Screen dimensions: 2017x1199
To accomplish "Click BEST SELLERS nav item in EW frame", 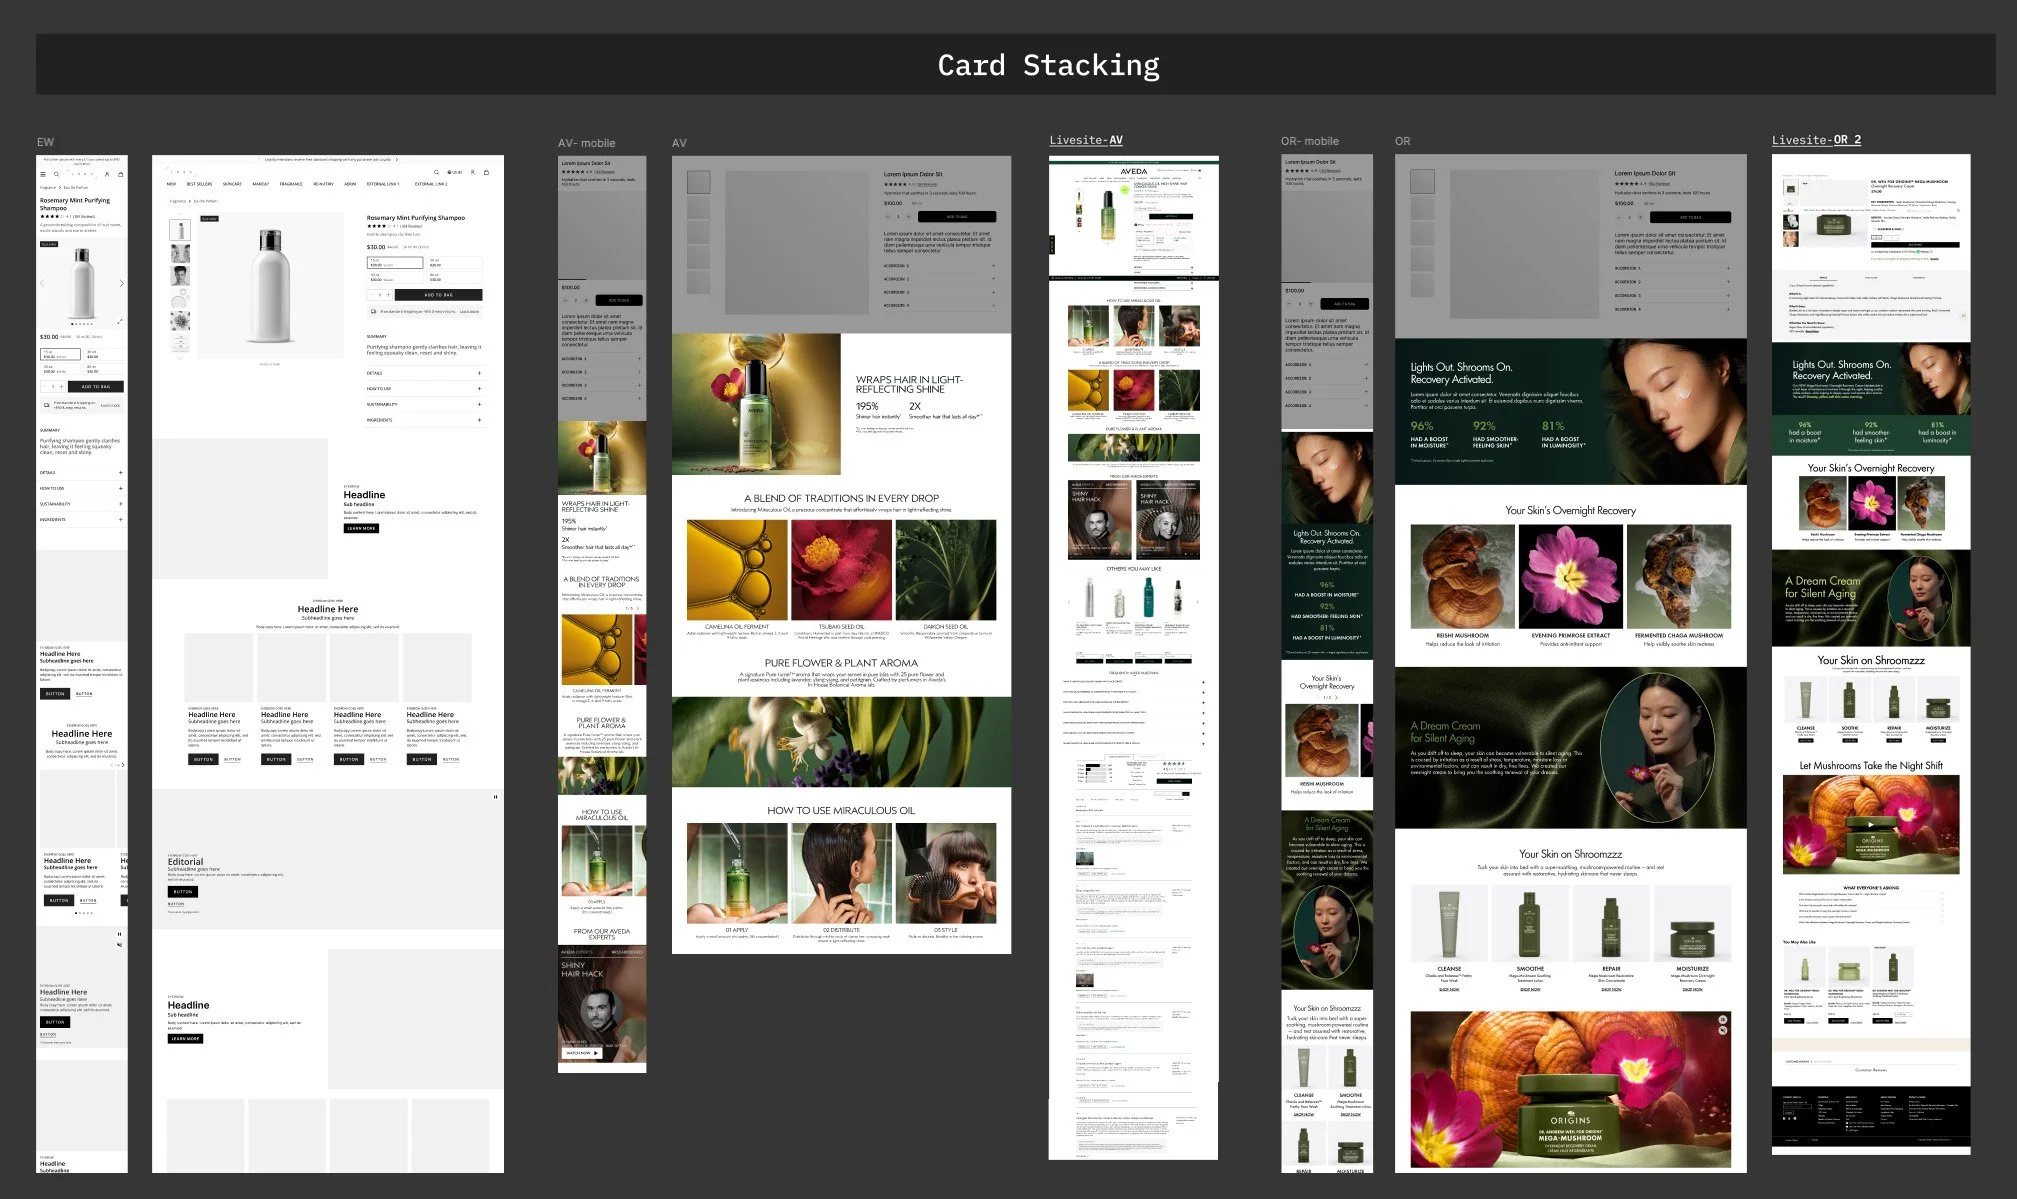I will click(x=199, y=184).
